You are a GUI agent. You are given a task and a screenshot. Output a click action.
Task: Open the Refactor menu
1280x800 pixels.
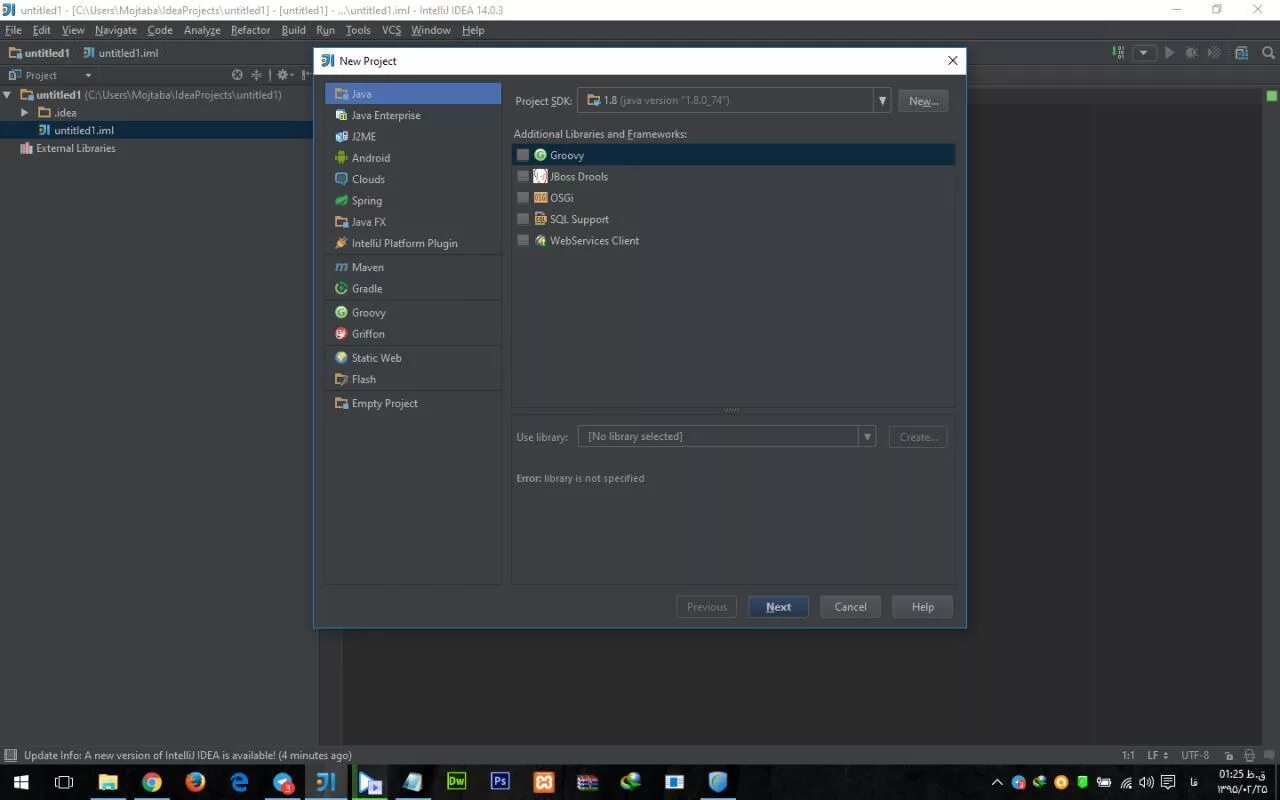coord(250,30)
